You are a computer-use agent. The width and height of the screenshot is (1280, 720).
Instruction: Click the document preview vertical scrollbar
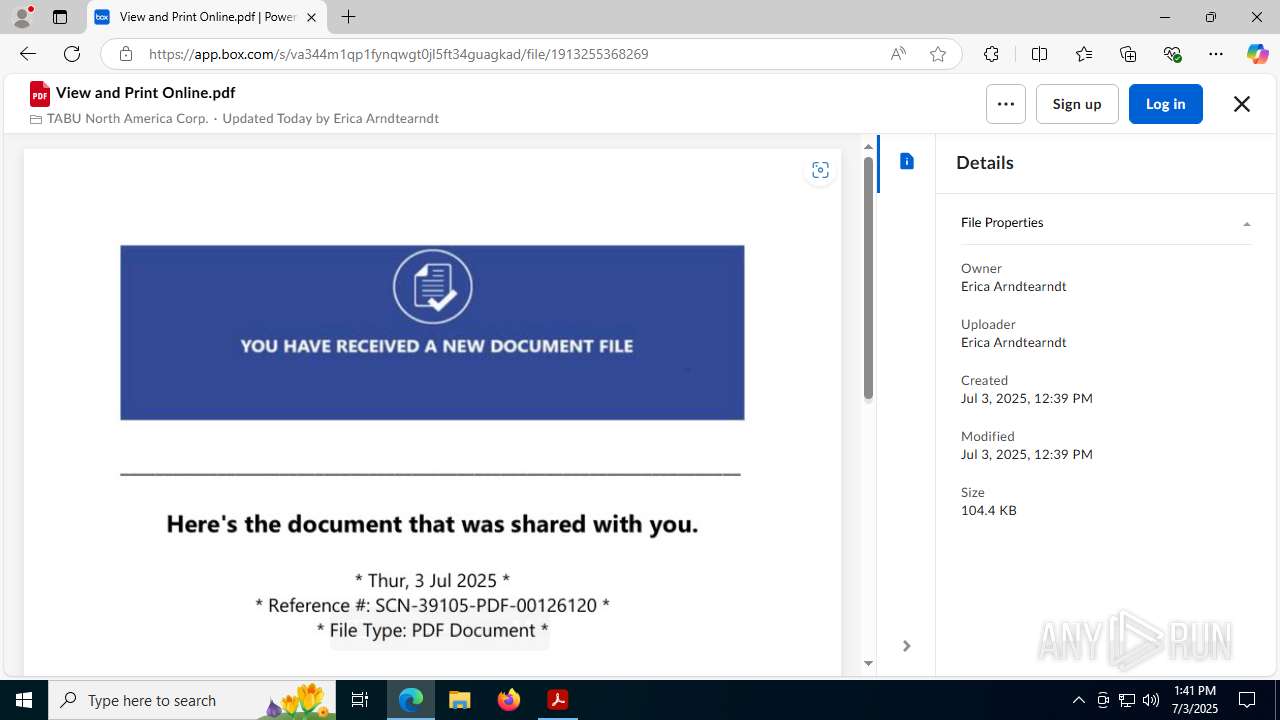point(868,279)
